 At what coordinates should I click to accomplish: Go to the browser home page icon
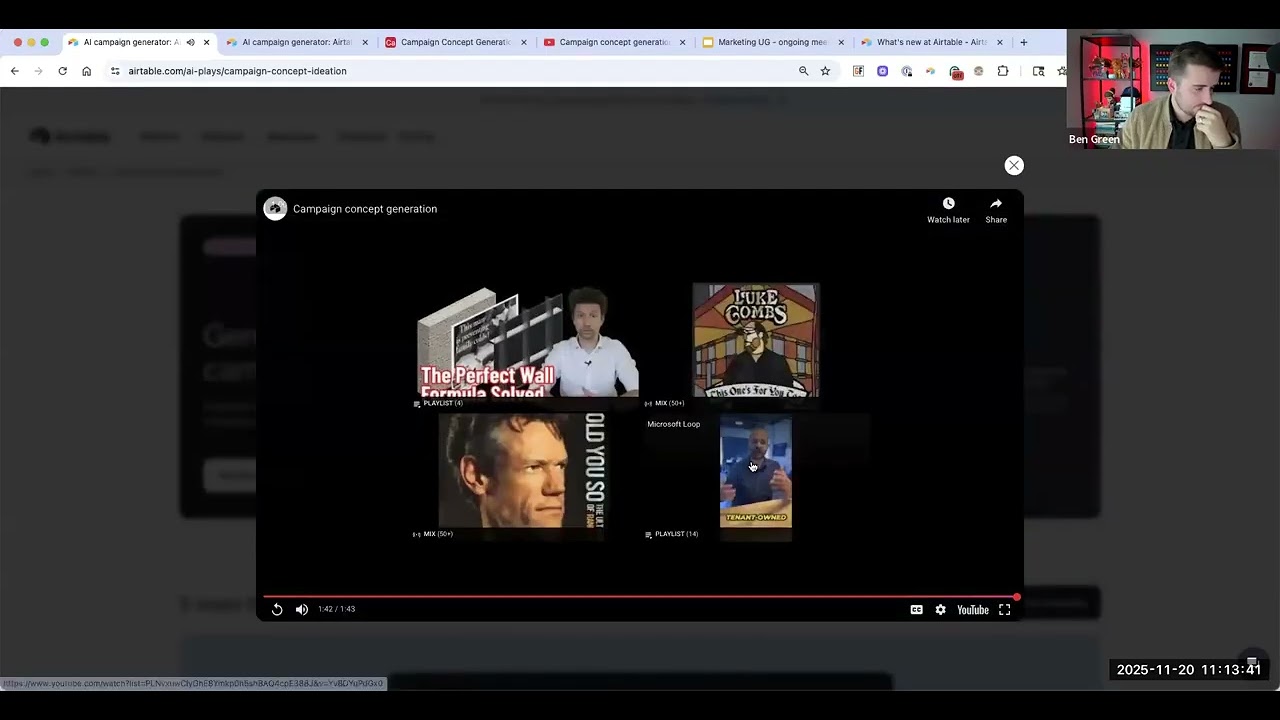(86, 71)
